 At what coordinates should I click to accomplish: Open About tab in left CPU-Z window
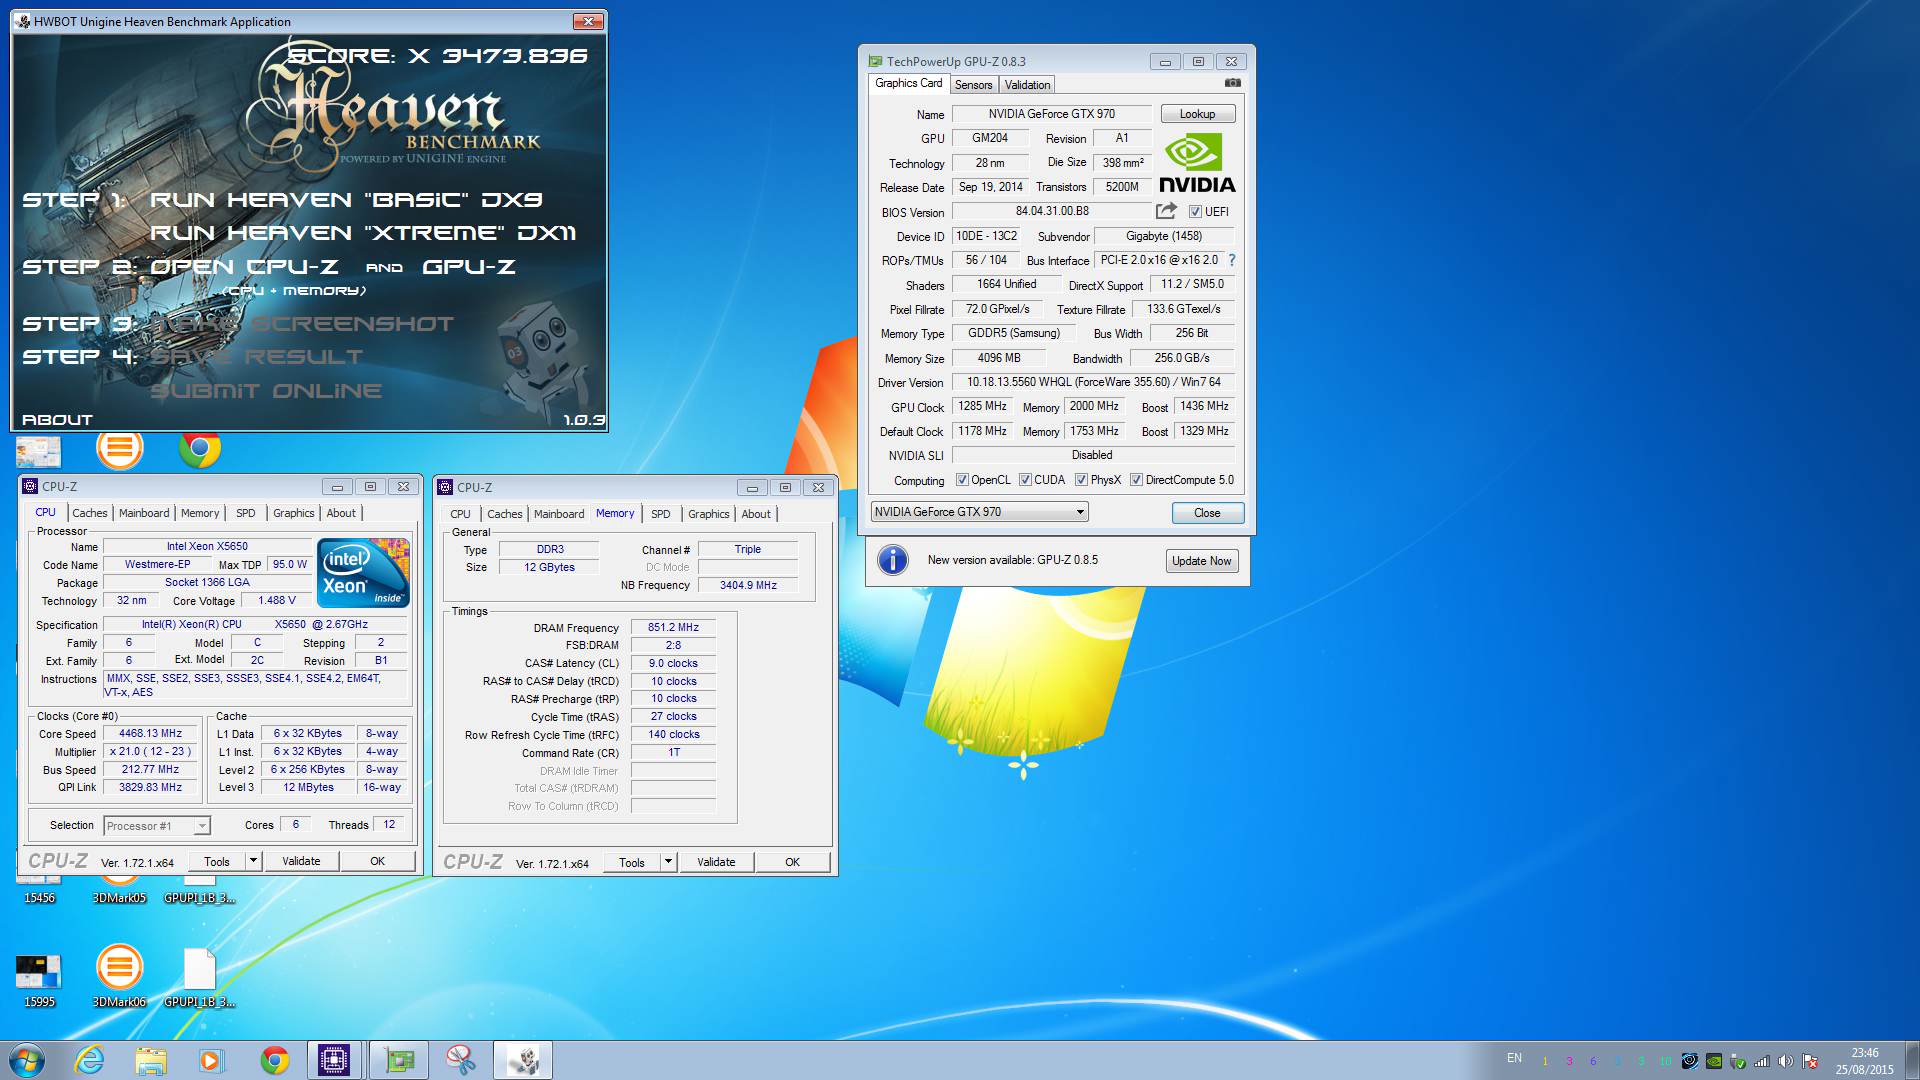tap(341, 513)
